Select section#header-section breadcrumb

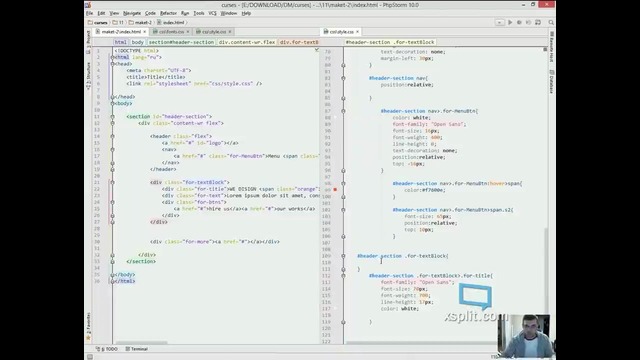click(181, 42)
